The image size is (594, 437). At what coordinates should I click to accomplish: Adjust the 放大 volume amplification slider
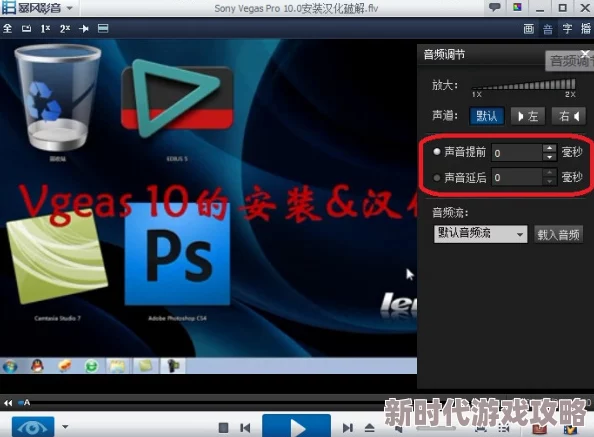coord(524,85)
